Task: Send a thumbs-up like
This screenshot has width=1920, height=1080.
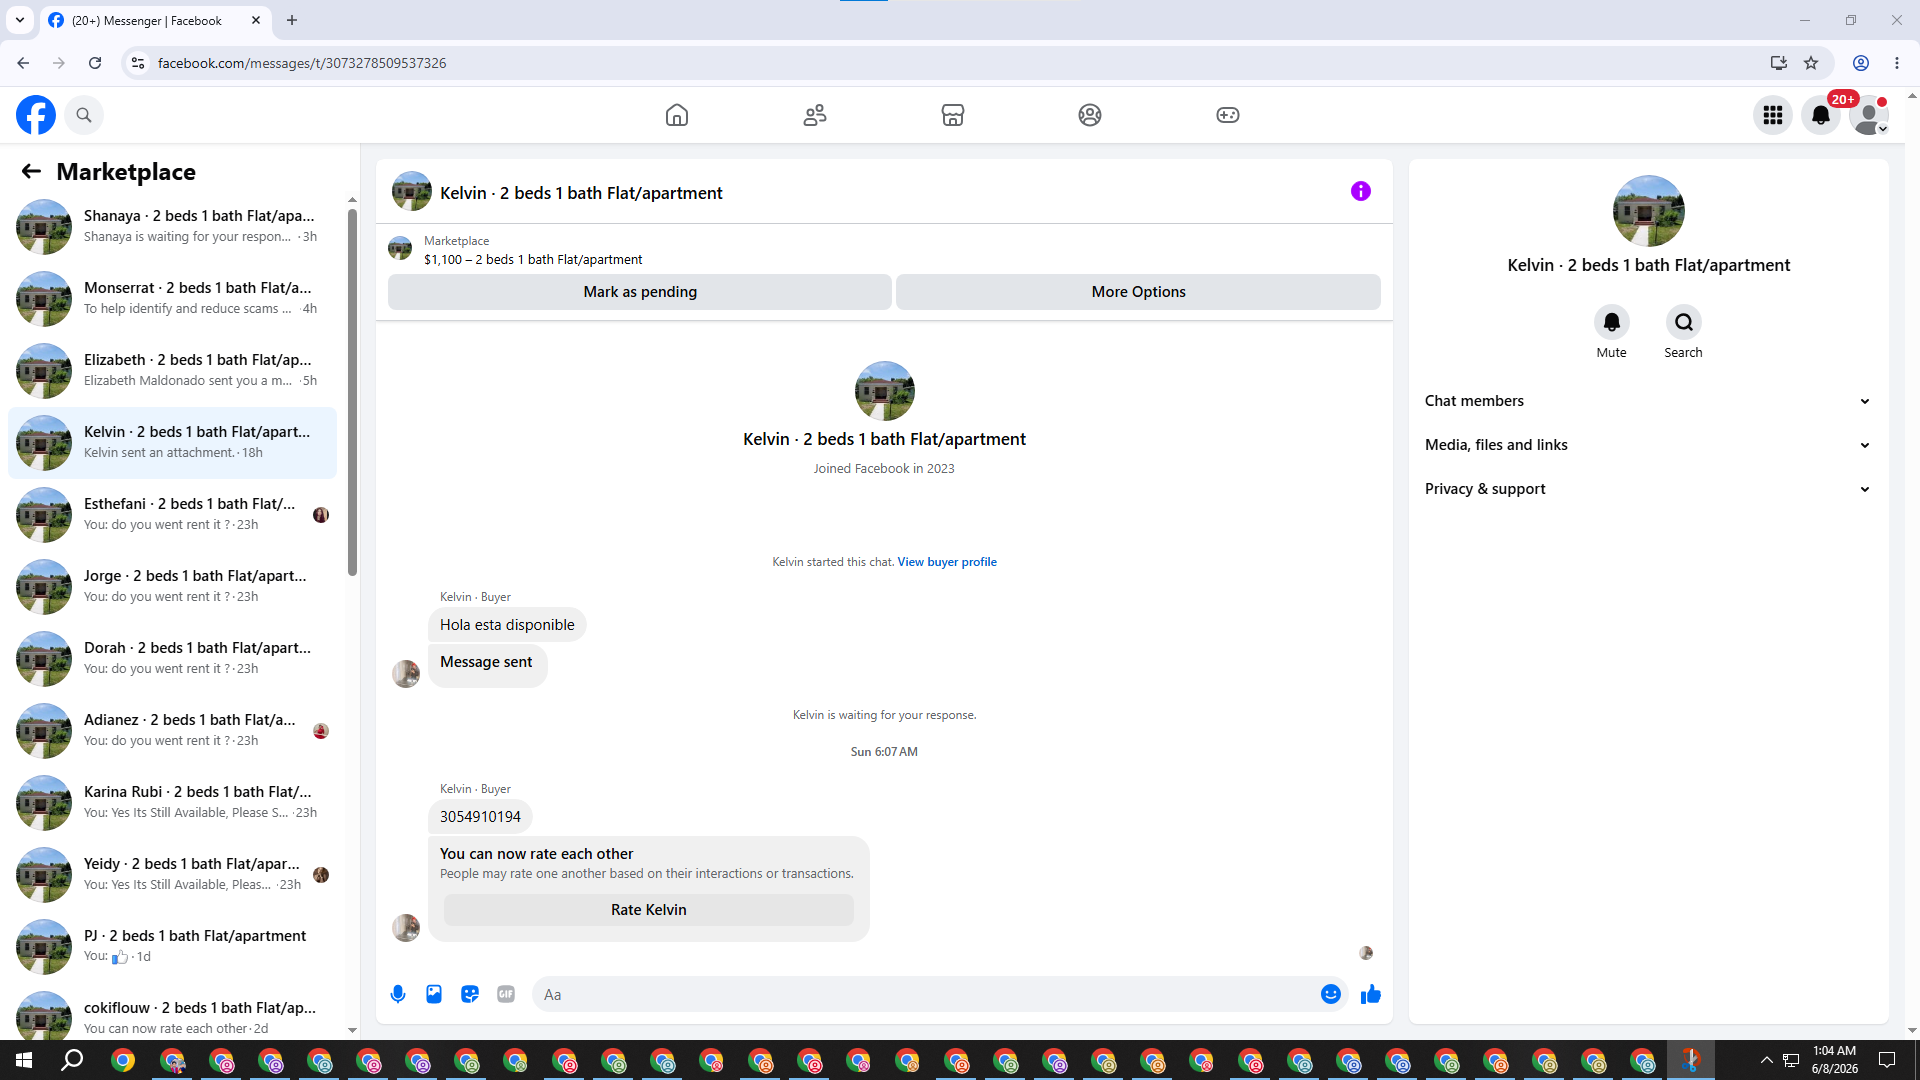Action: [x=1371, y=994]
